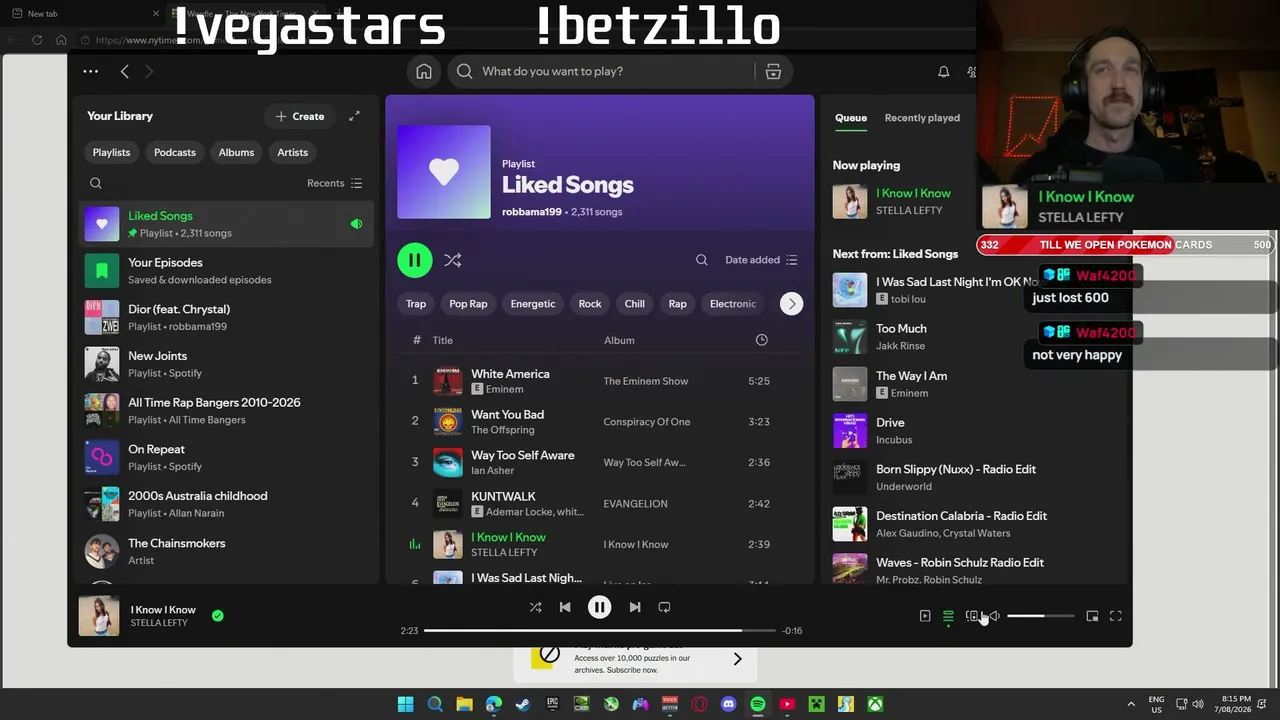1280x720 pixels.
Task: Select the White America track row
Action: pos(599,381)
